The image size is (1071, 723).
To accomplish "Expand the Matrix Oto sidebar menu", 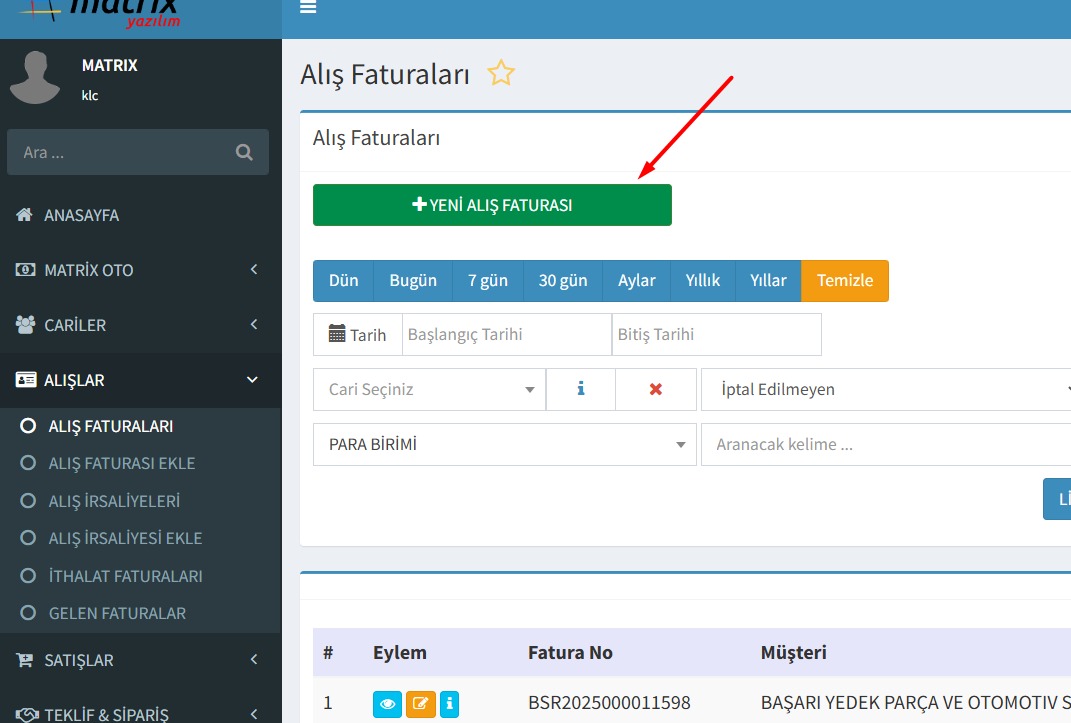I will click(x=140, y=270).
